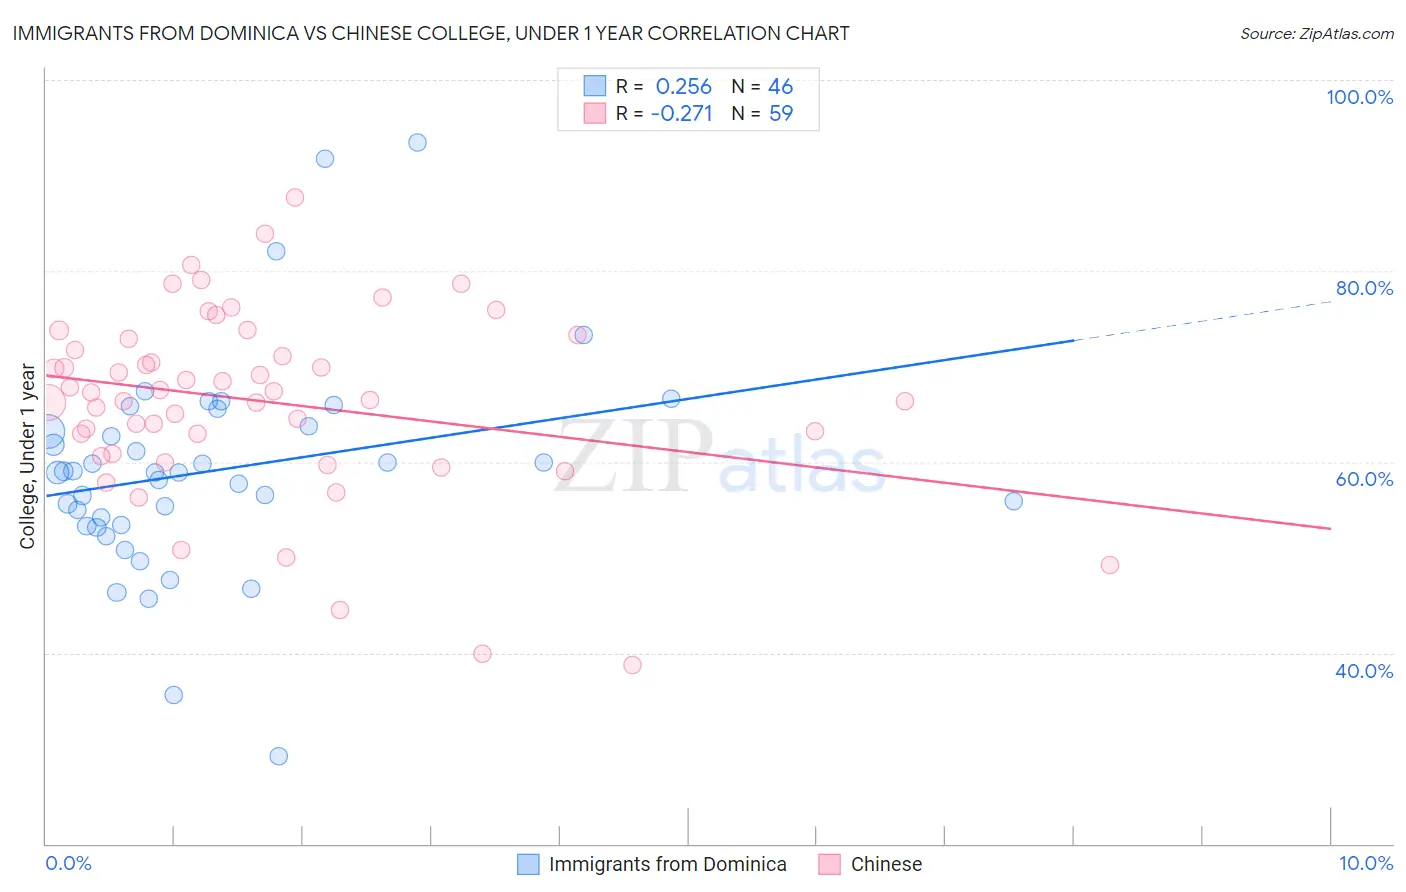
Task: Click the topmost blue data point near 93%
Action: (417, 142)
